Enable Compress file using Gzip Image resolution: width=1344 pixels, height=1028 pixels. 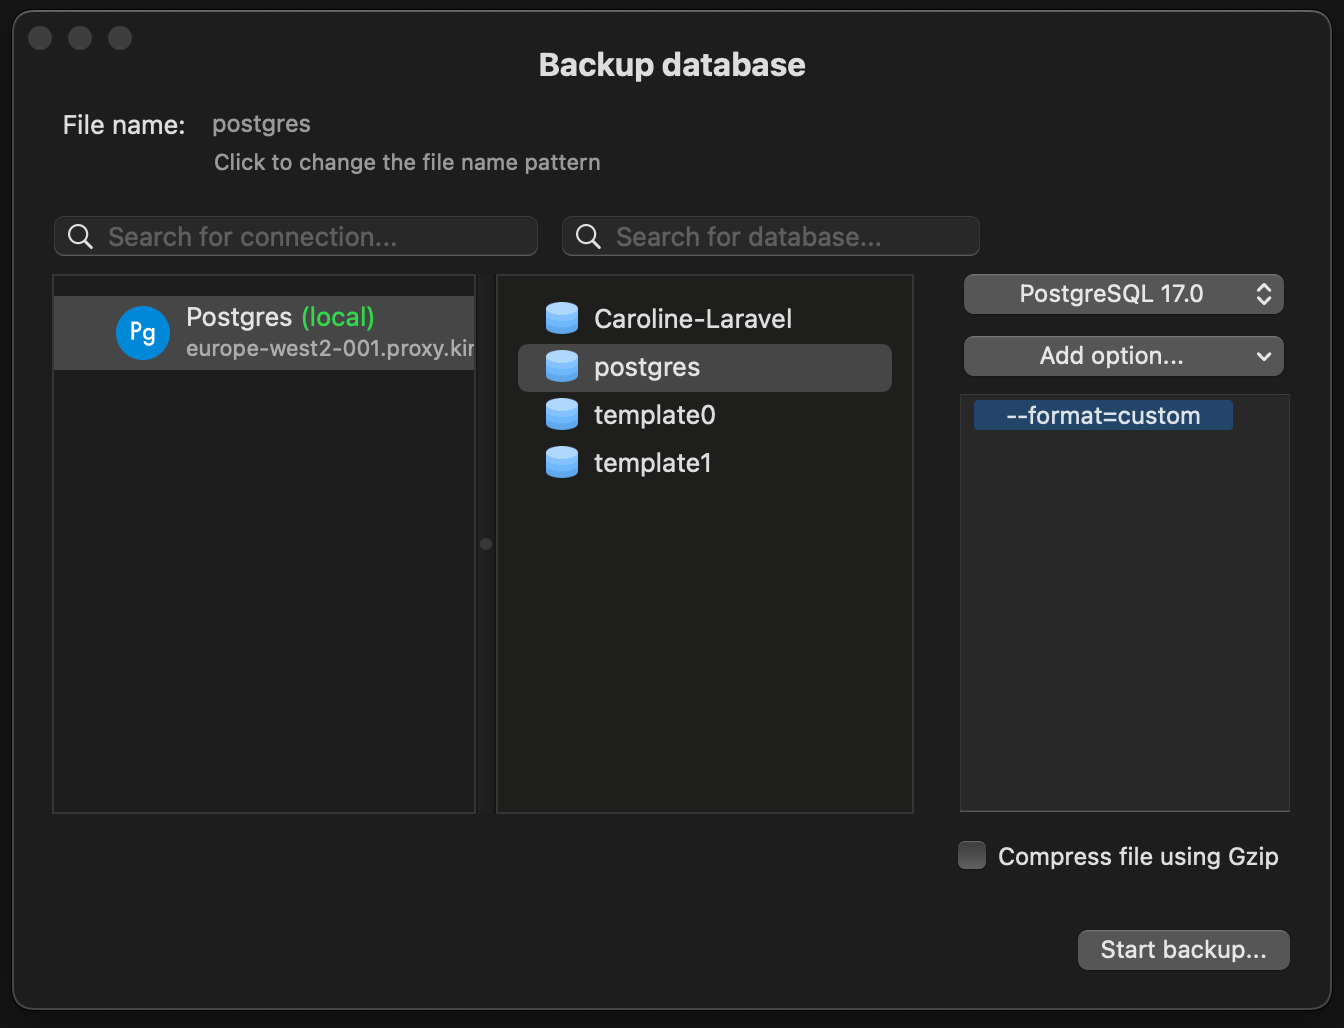pyautogui.click(x=971, y=855)
